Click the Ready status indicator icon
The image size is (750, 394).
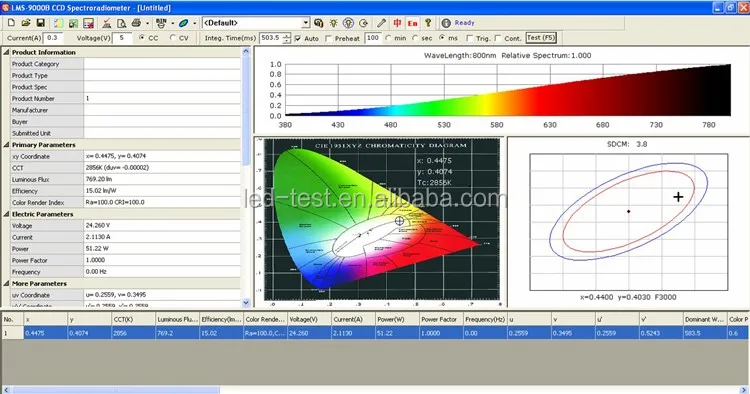(x=446, y=23)
